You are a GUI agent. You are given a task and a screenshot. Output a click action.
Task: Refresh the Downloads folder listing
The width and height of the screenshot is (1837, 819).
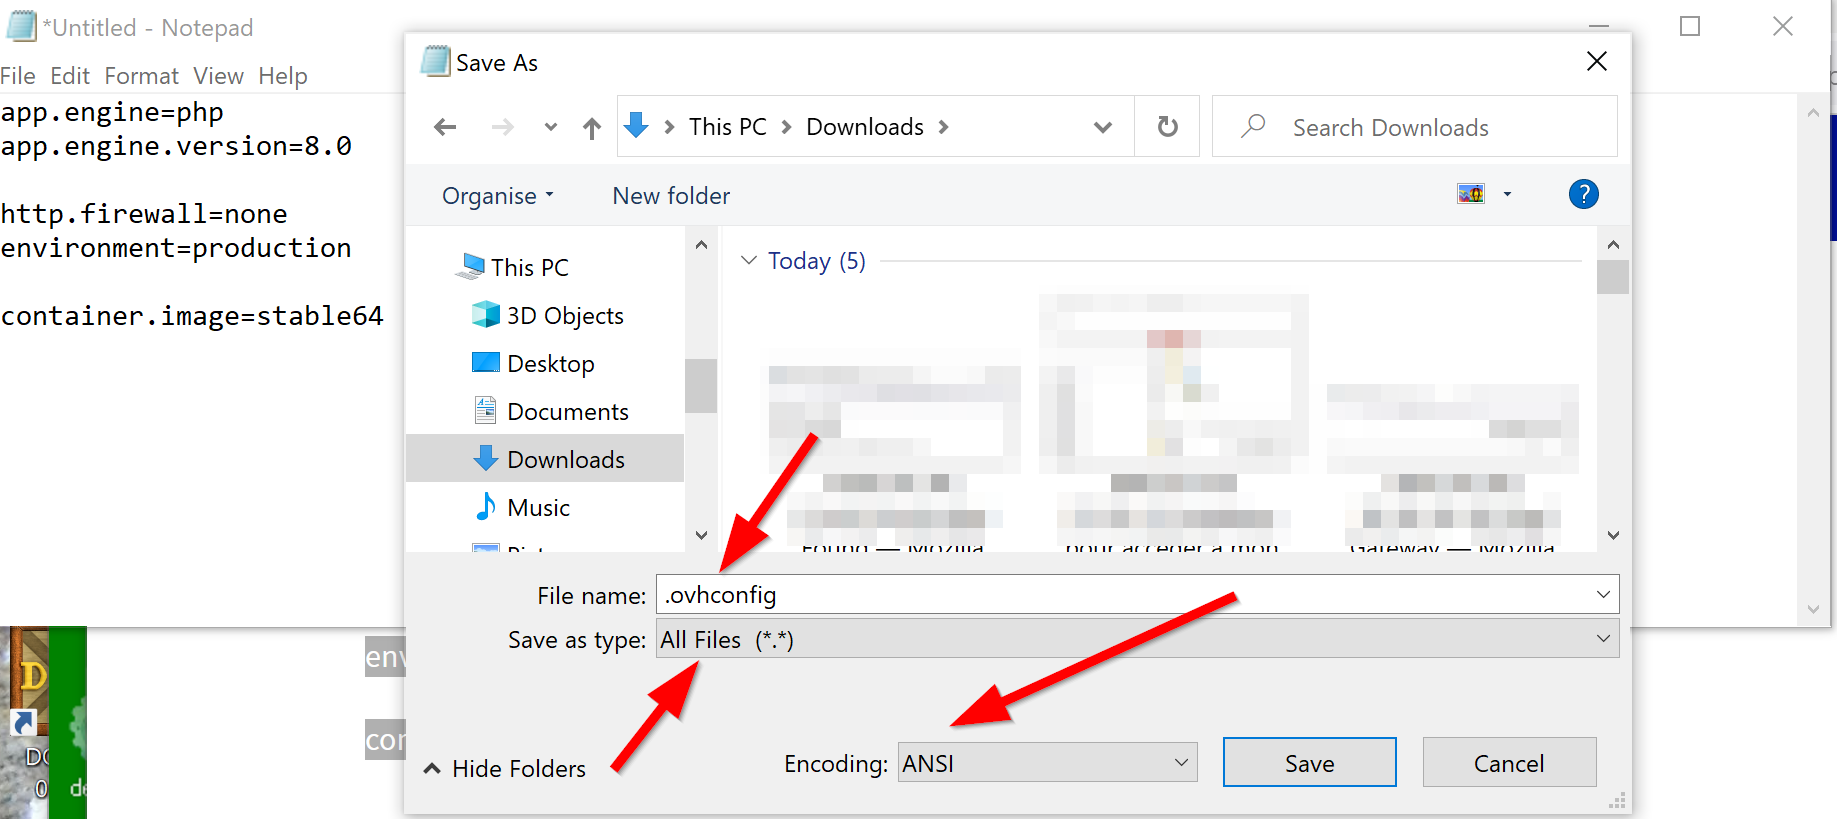tap(1167, 127)
